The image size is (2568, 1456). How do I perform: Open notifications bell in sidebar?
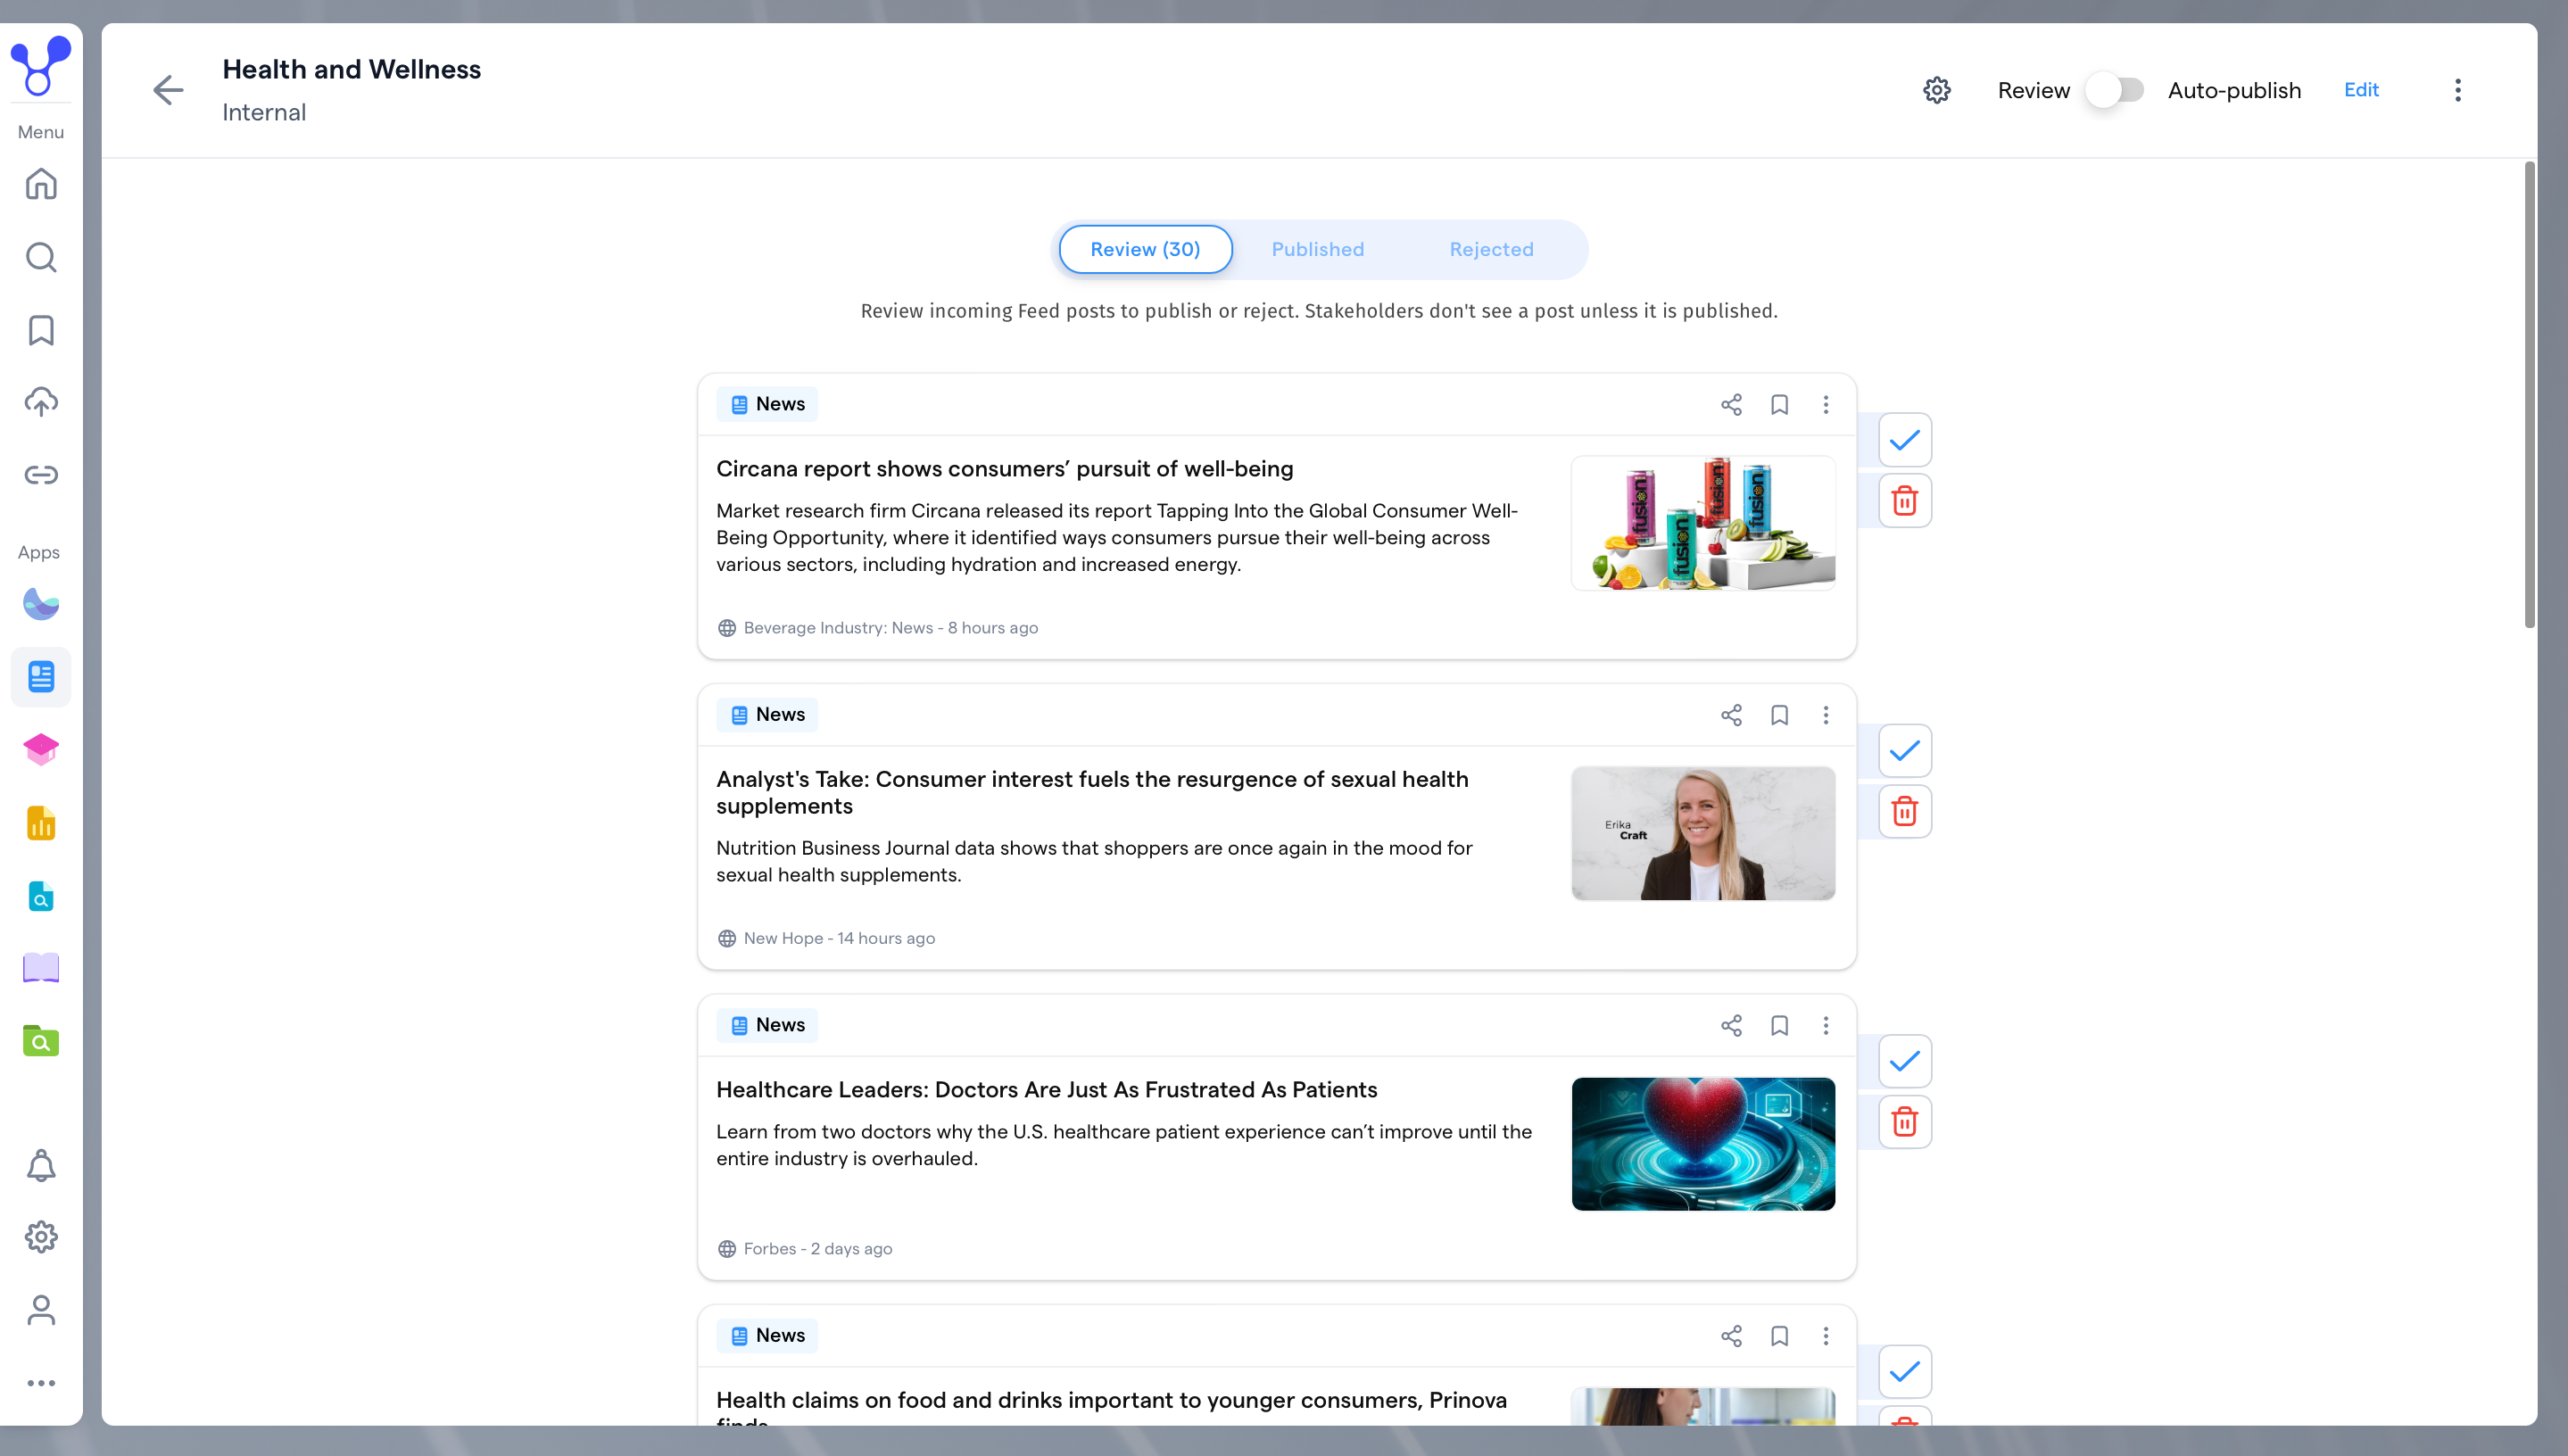(x=41, y=1165)
